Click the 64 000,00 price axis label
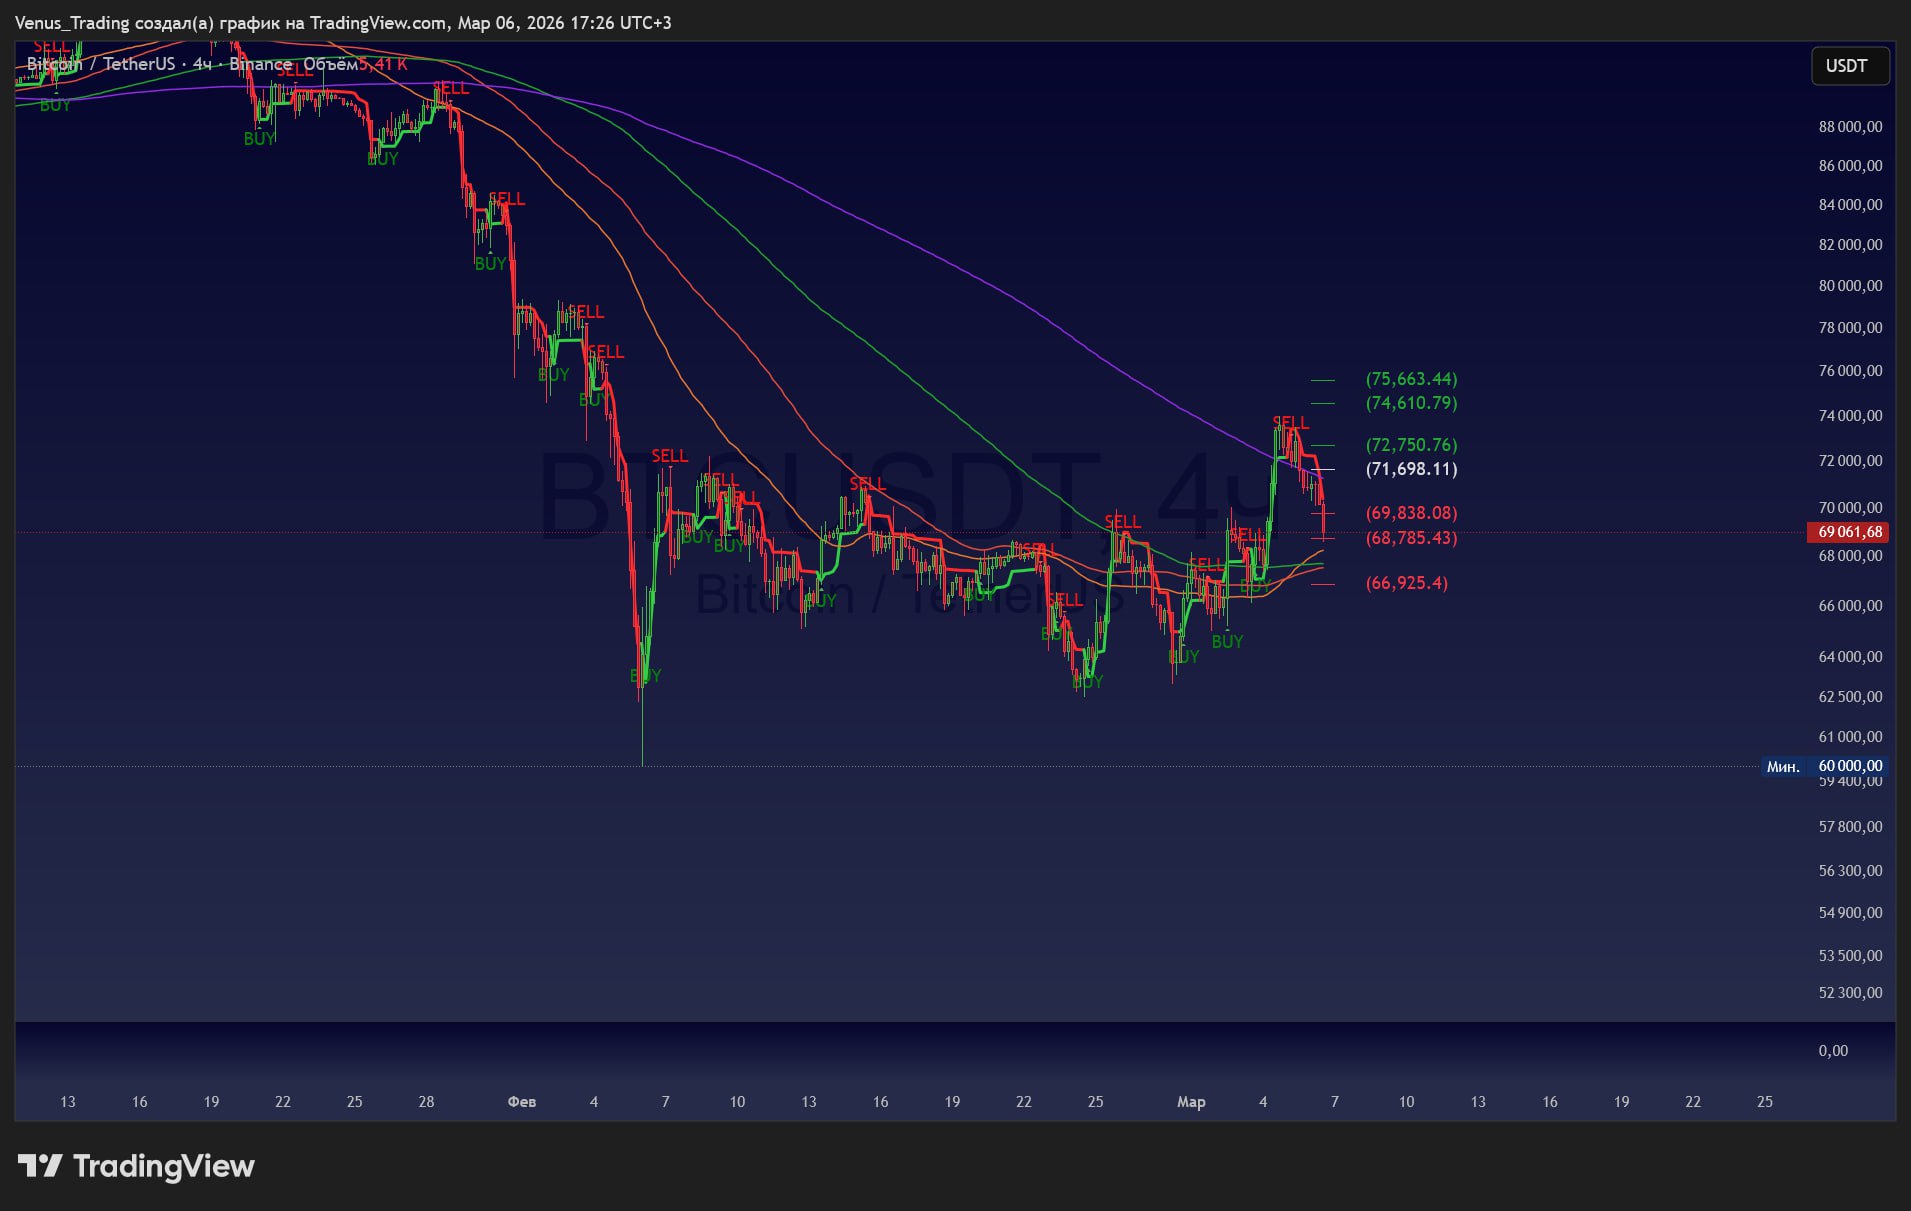 (1850, 656)
